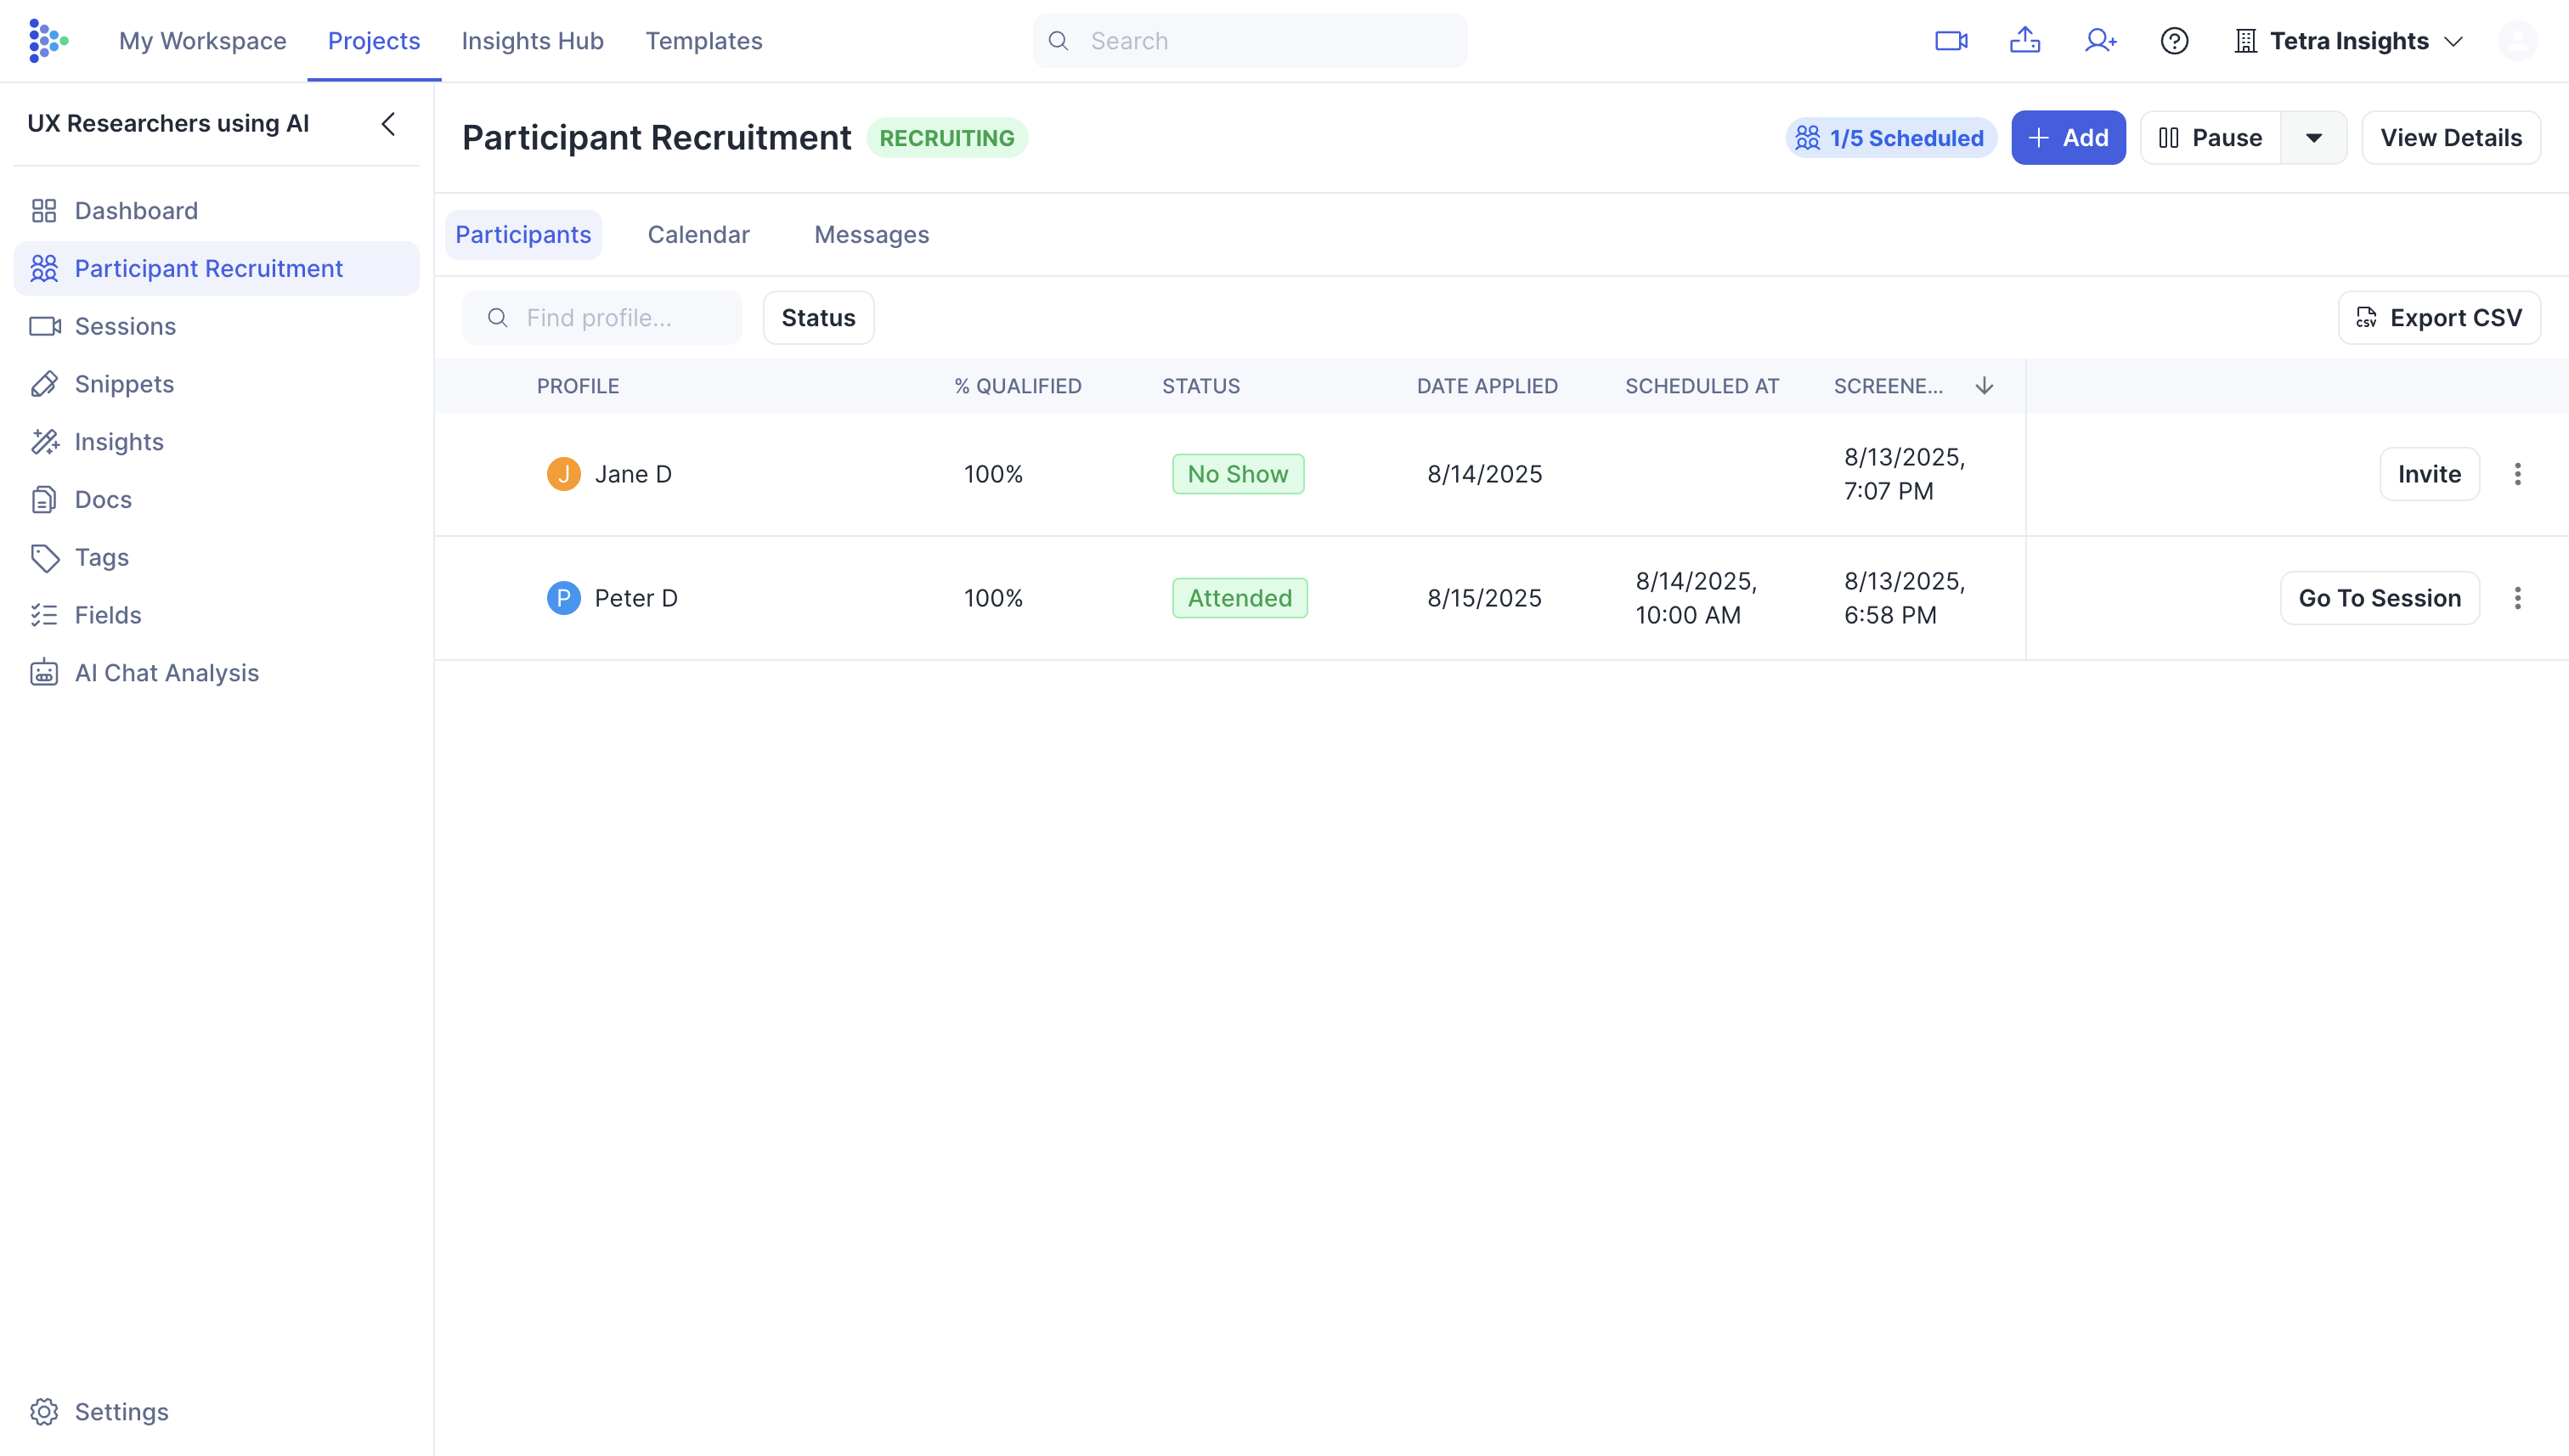
Task: Click the RECRUITING status label
Action: 946,138
